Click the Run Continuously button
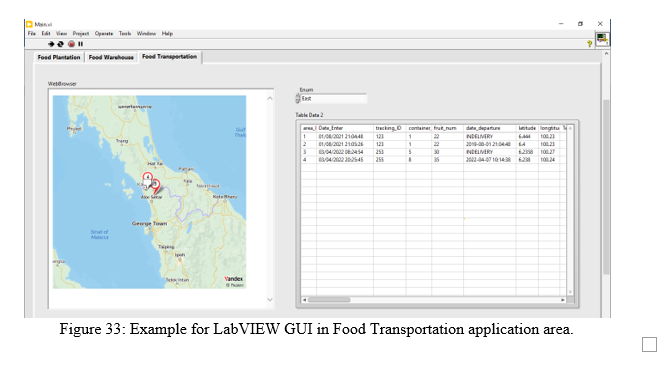 (x=60, y=44)
